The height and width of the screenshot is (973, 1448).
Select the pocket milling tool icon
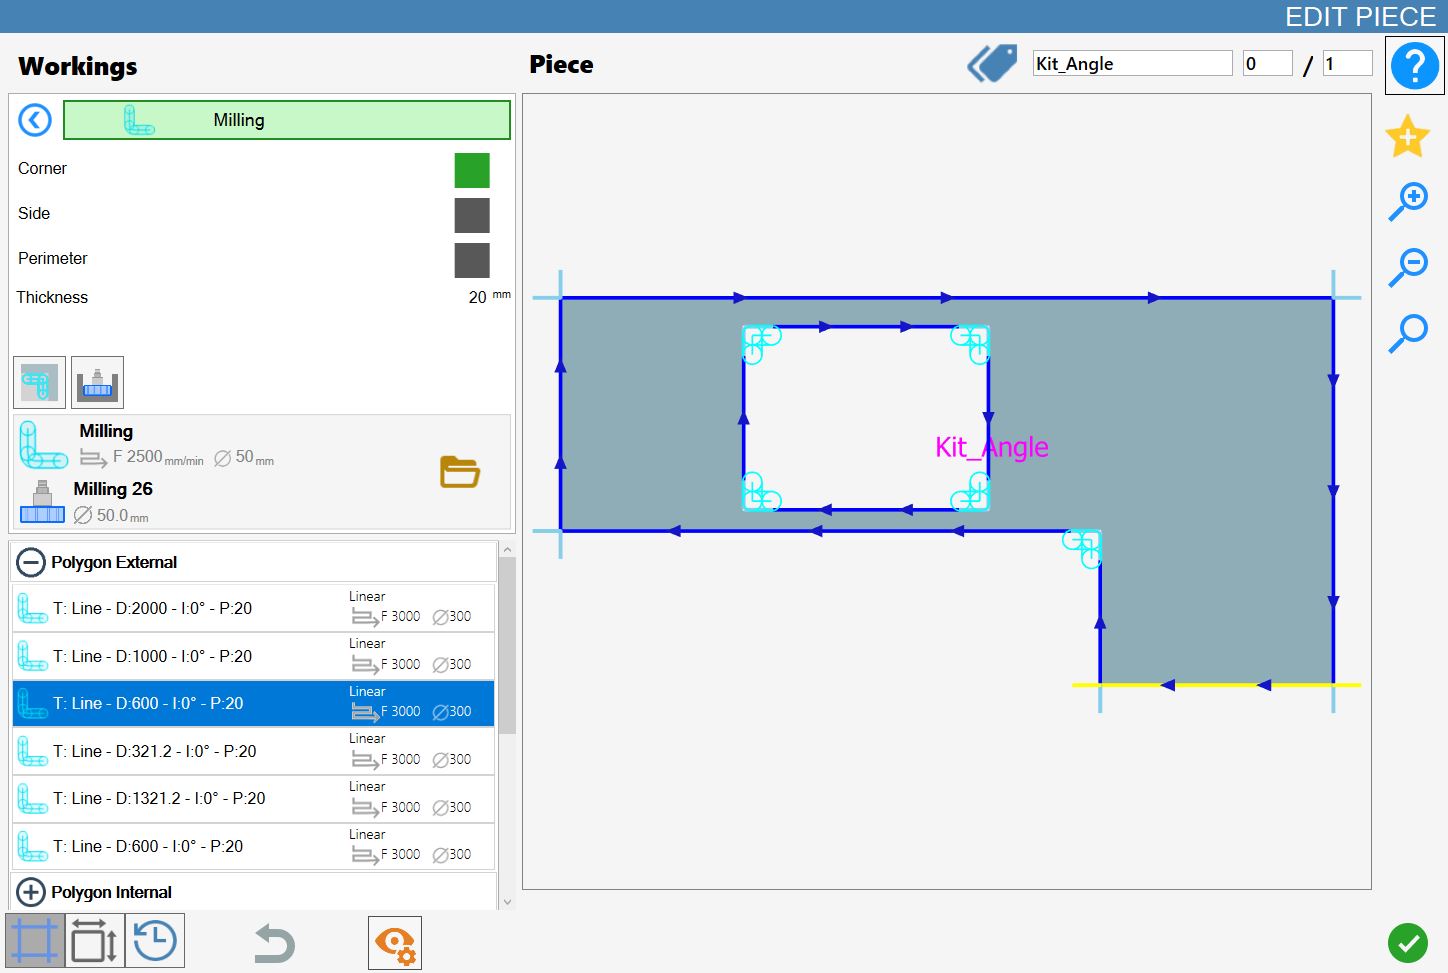97,382
